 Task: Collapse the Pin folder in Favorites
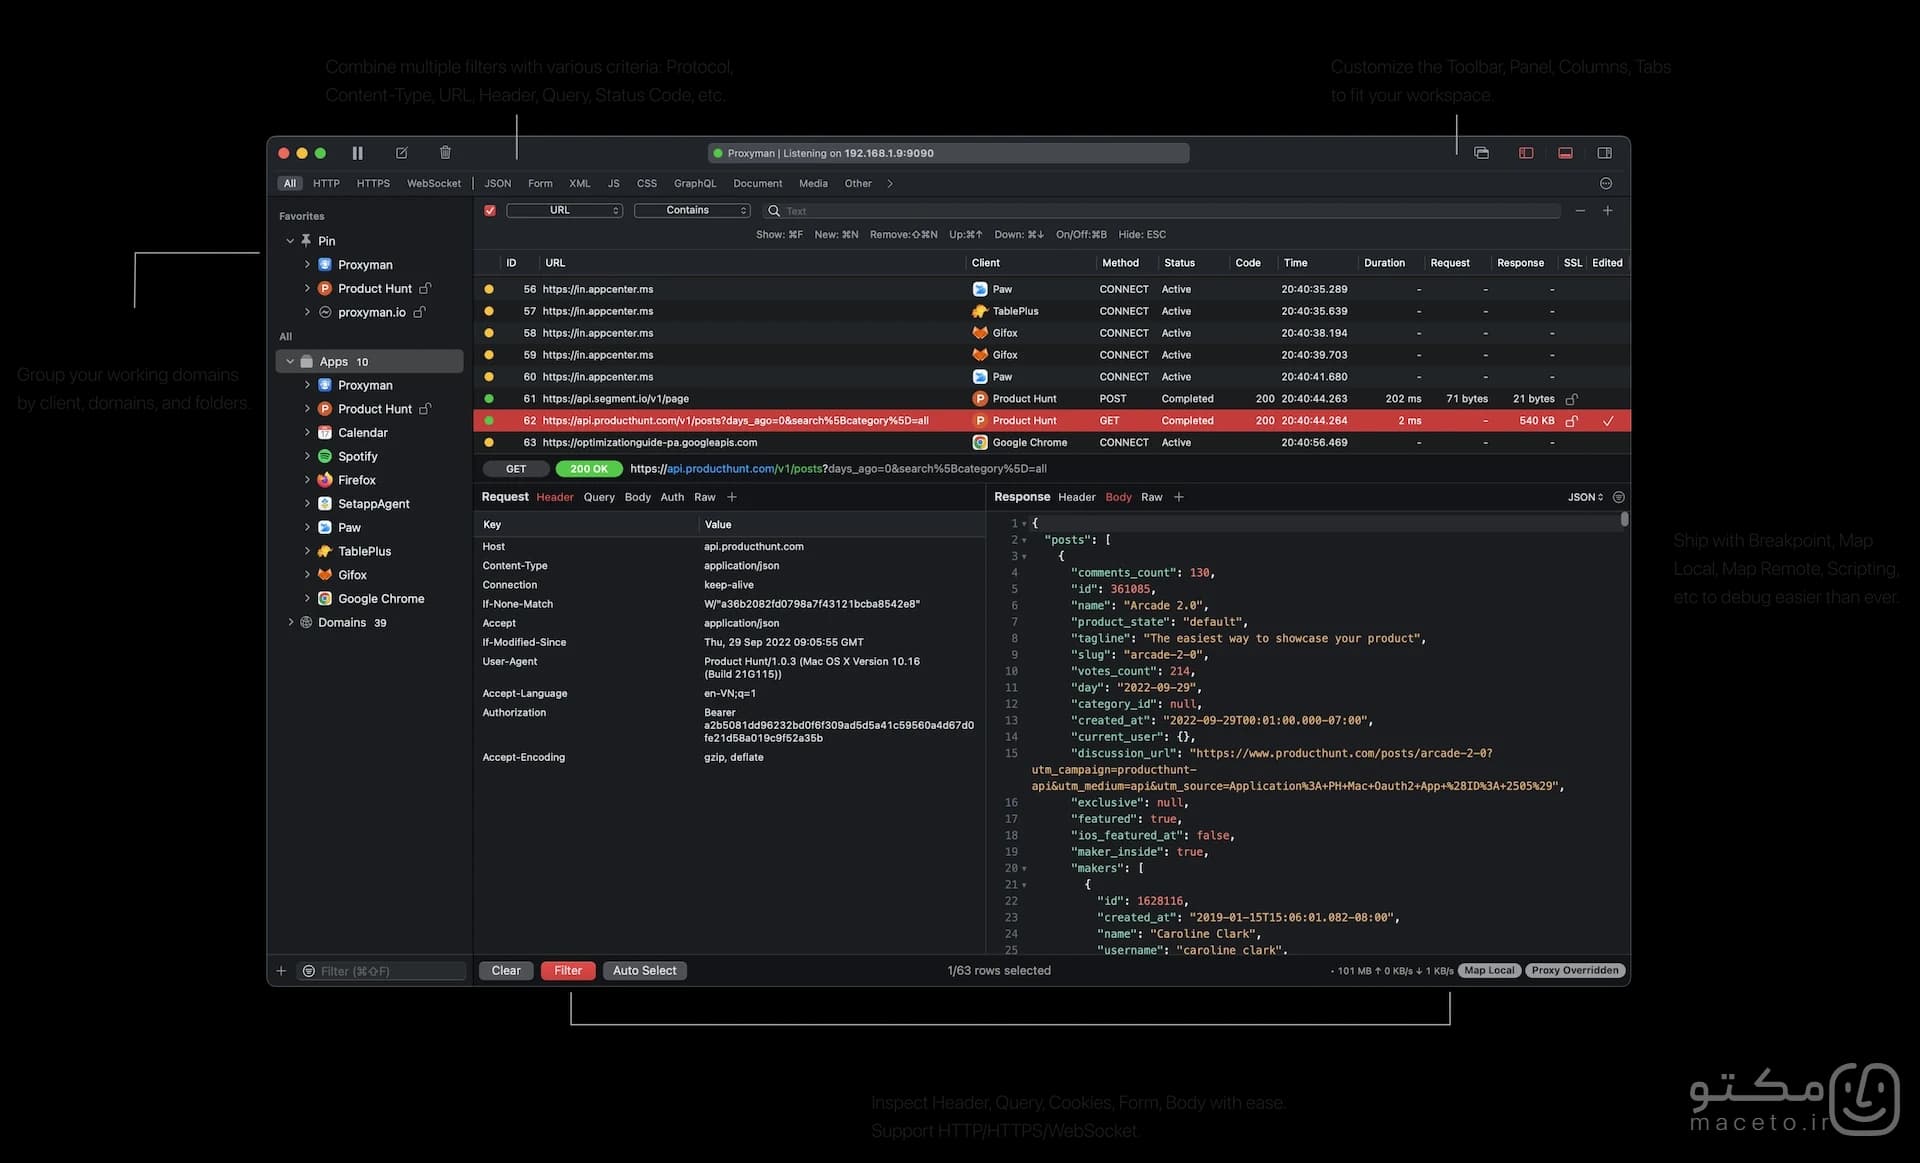point(290,241)
